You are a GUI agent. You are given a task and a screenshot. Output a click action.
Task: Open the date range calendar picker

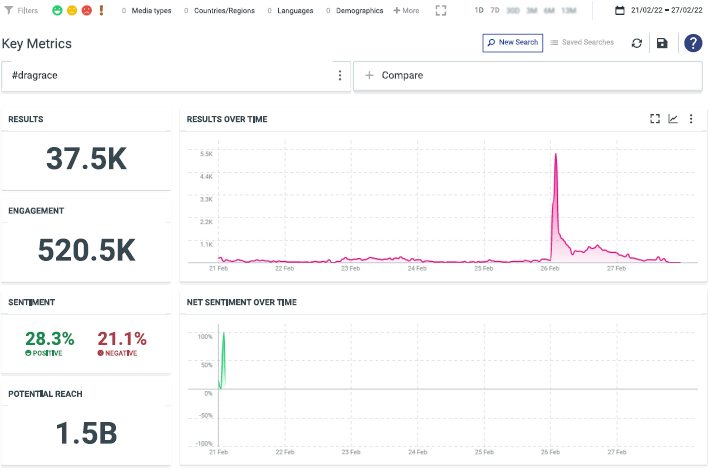coord(620,11)
